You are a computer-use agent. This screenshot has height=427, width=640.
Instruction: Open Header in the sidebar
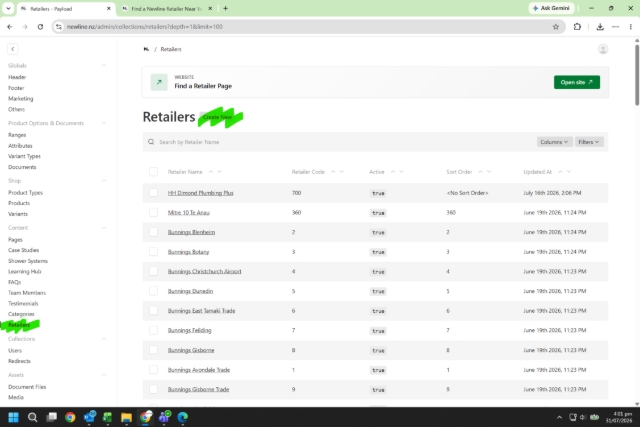[x=17, y=77]
